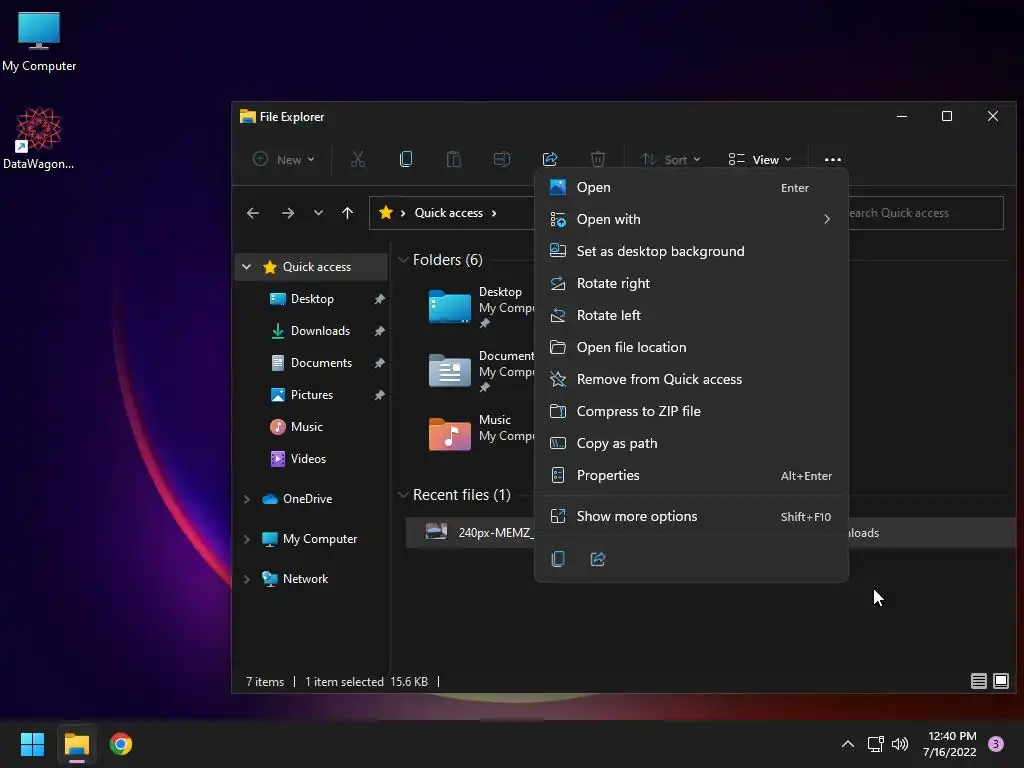Open DataWagon desktop shortcut
The image size is (1024, 768).
(39, 138)
